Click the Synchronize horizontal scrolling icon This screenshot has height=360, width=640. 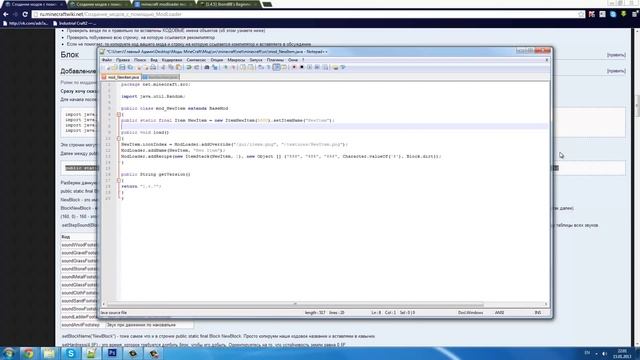(x=250, y=67)
